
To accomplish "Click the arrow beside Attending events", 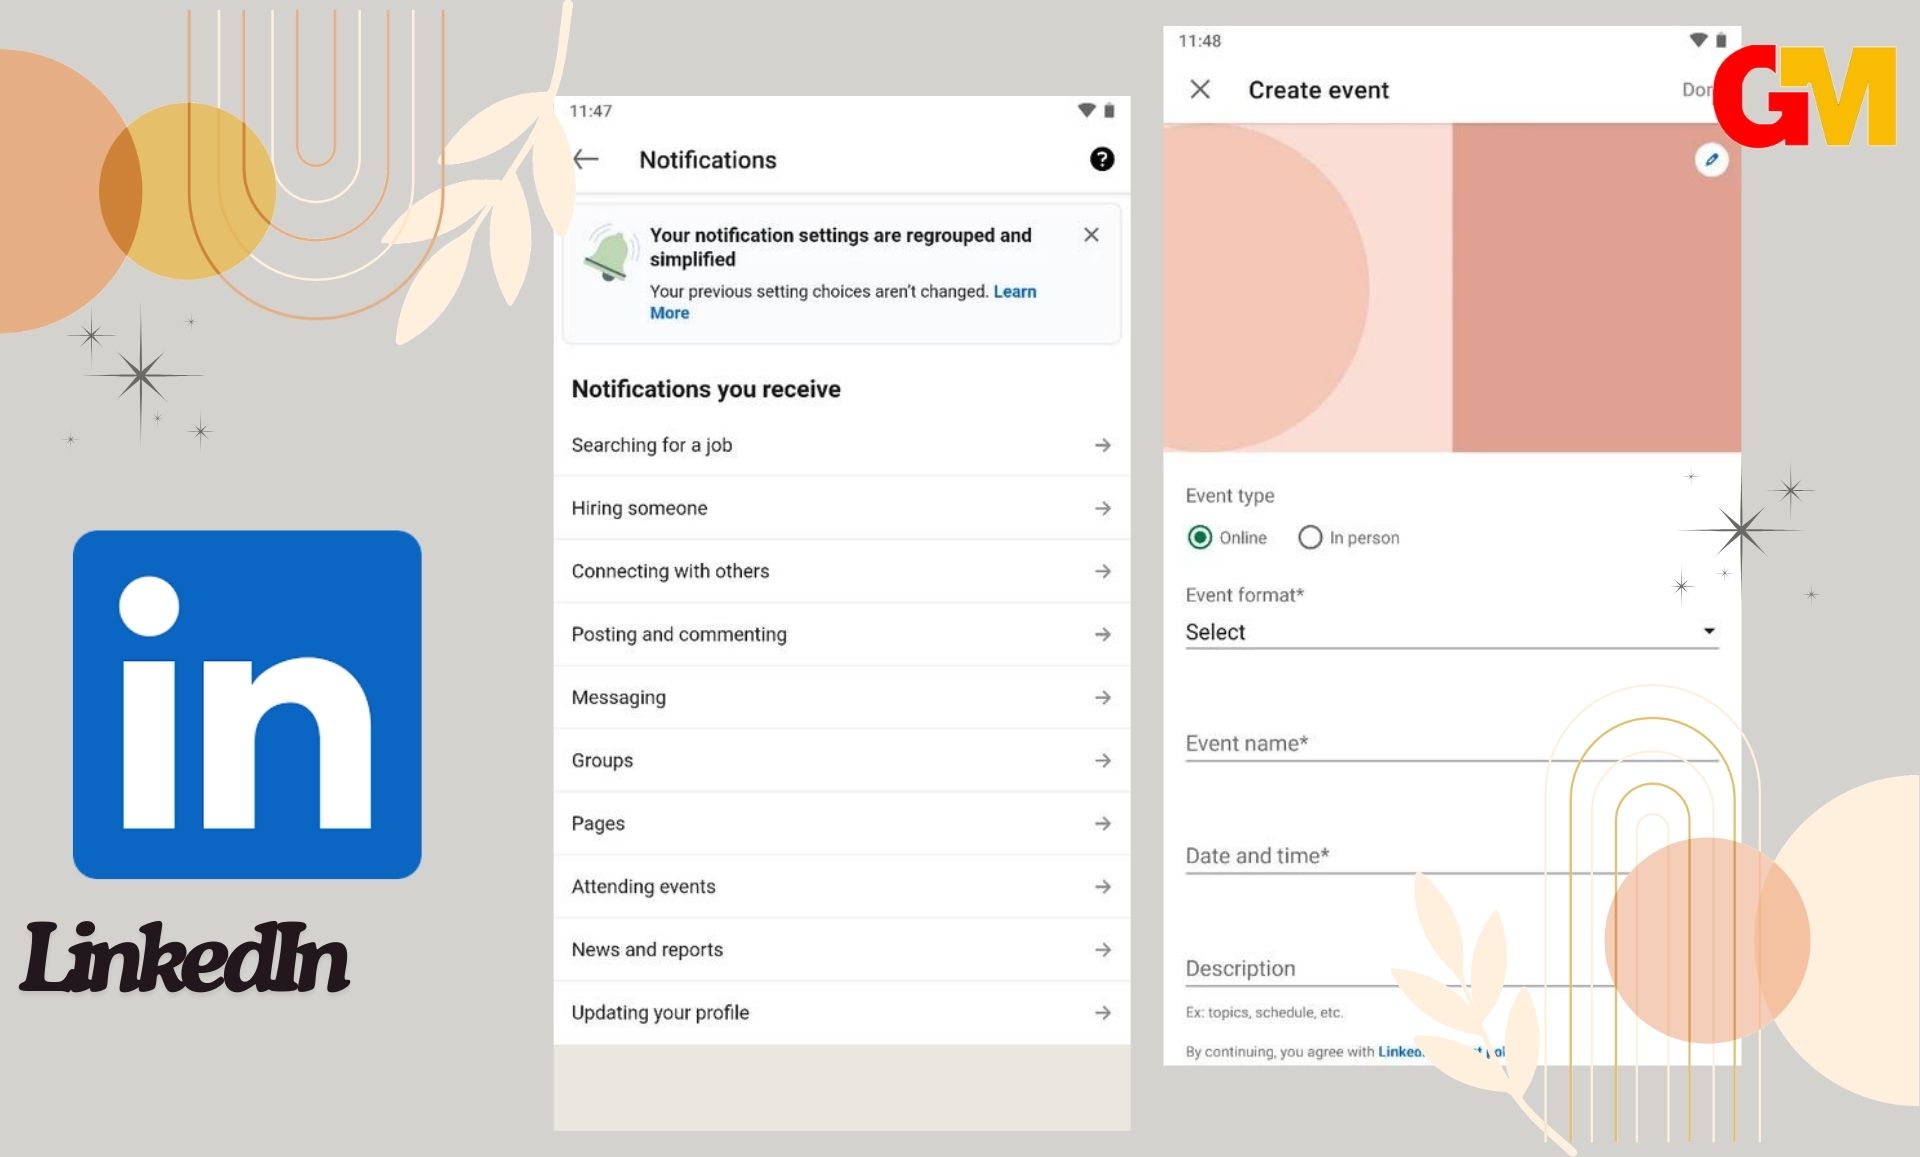I will pos(1102,886).
